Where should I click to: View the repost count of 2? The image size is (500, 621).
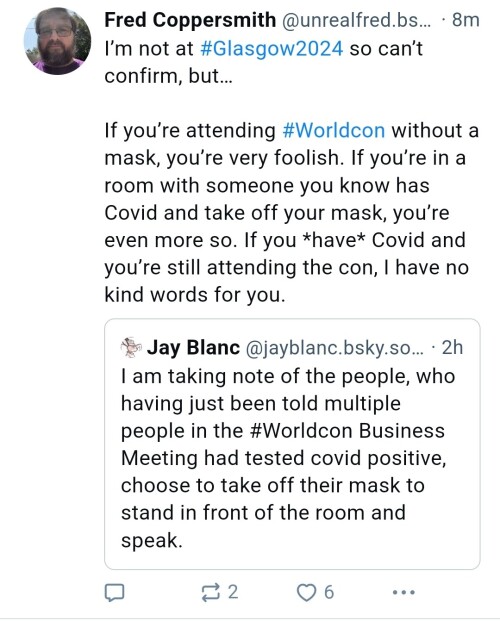tap(233, 592)
